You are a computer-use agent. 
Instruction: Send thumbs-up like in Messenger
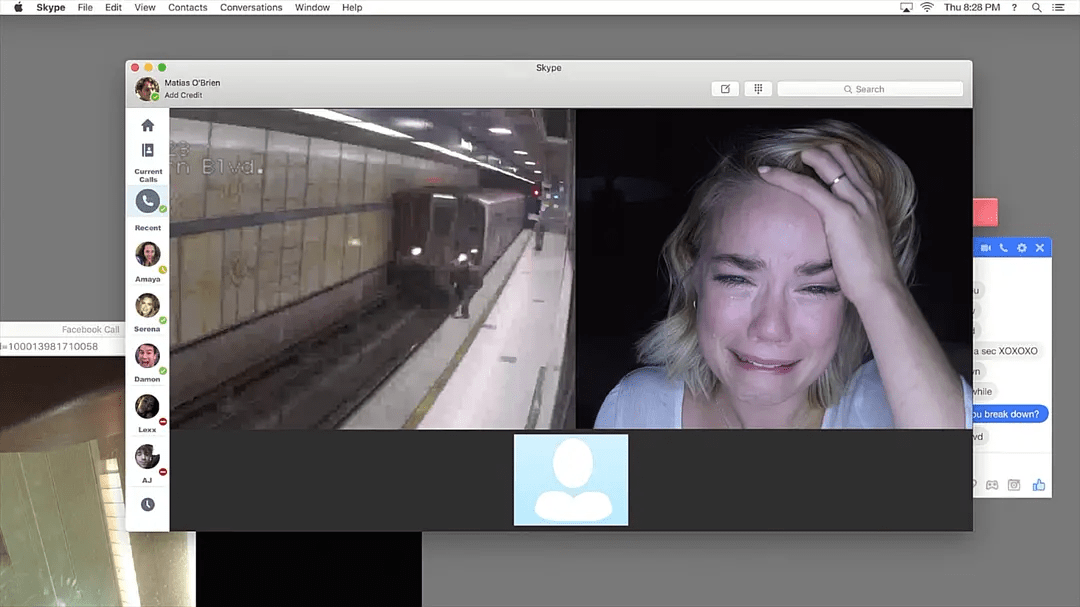(1039, 485)
